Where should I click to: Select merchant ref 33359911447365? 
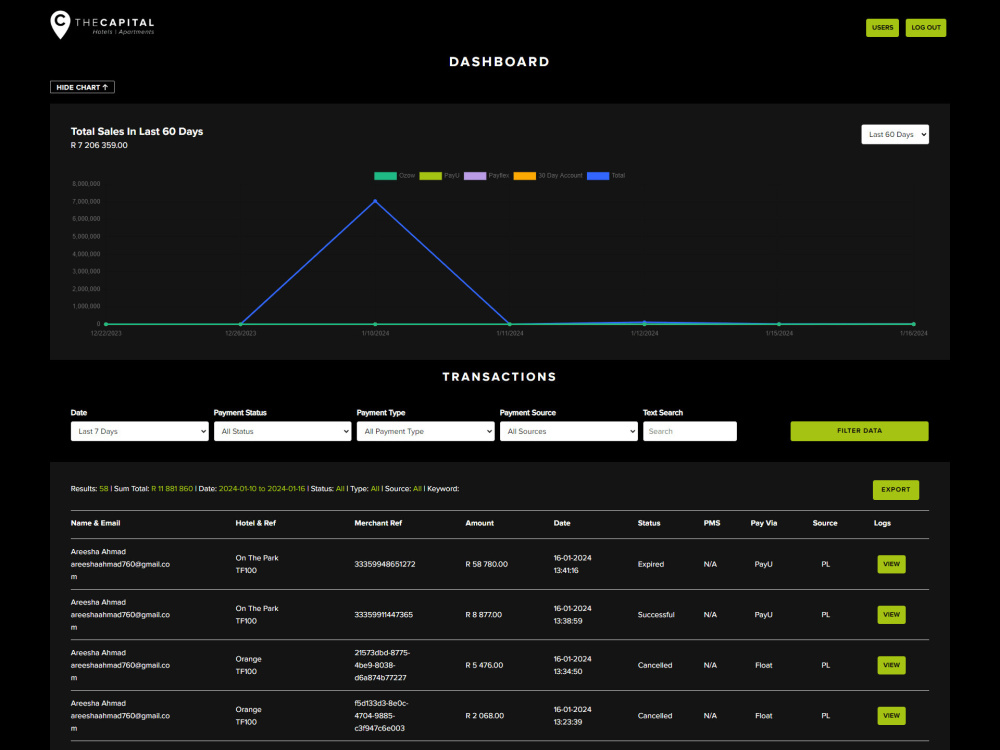383,615
